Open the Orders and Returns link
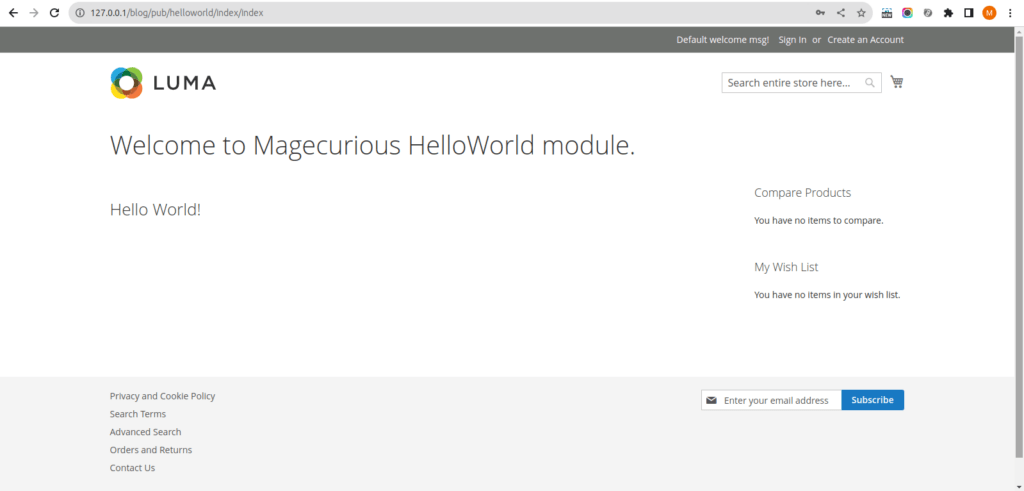 [151, 450]
